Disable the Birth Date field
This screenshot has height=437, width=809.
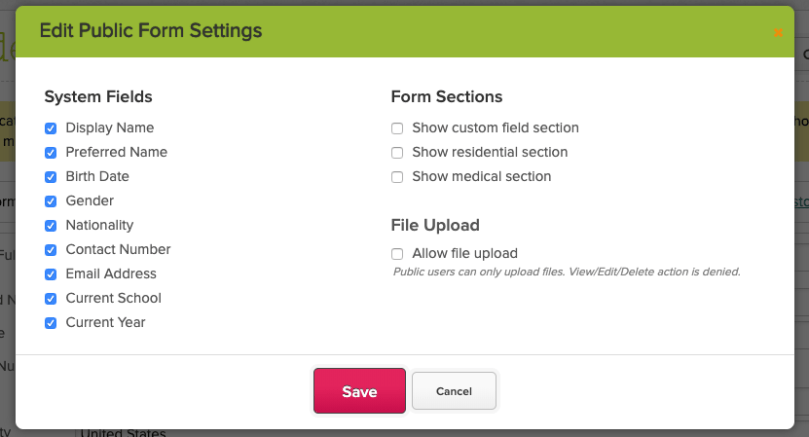pos(50,177)
